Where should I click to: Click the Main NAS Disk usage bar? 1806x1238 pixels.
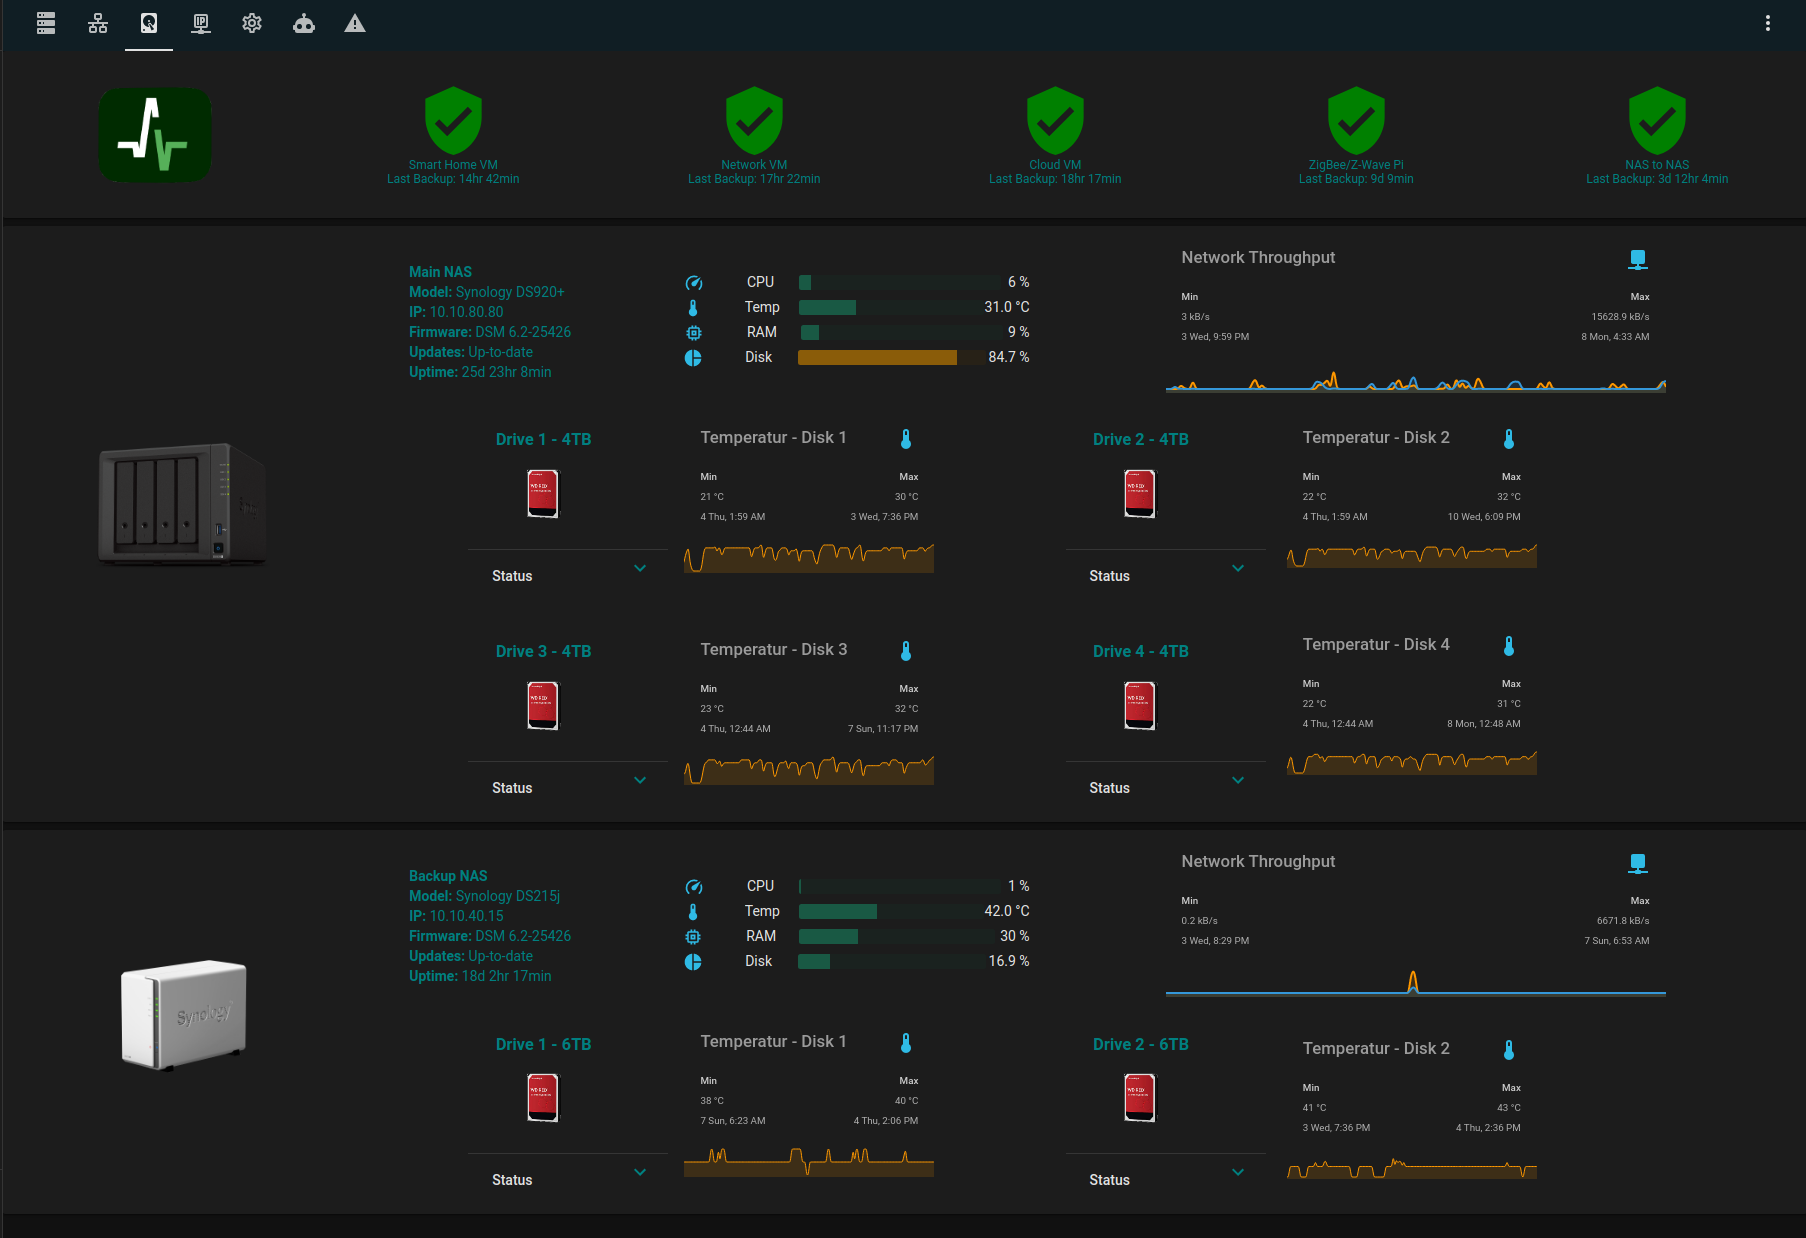[x=890, y=358]
